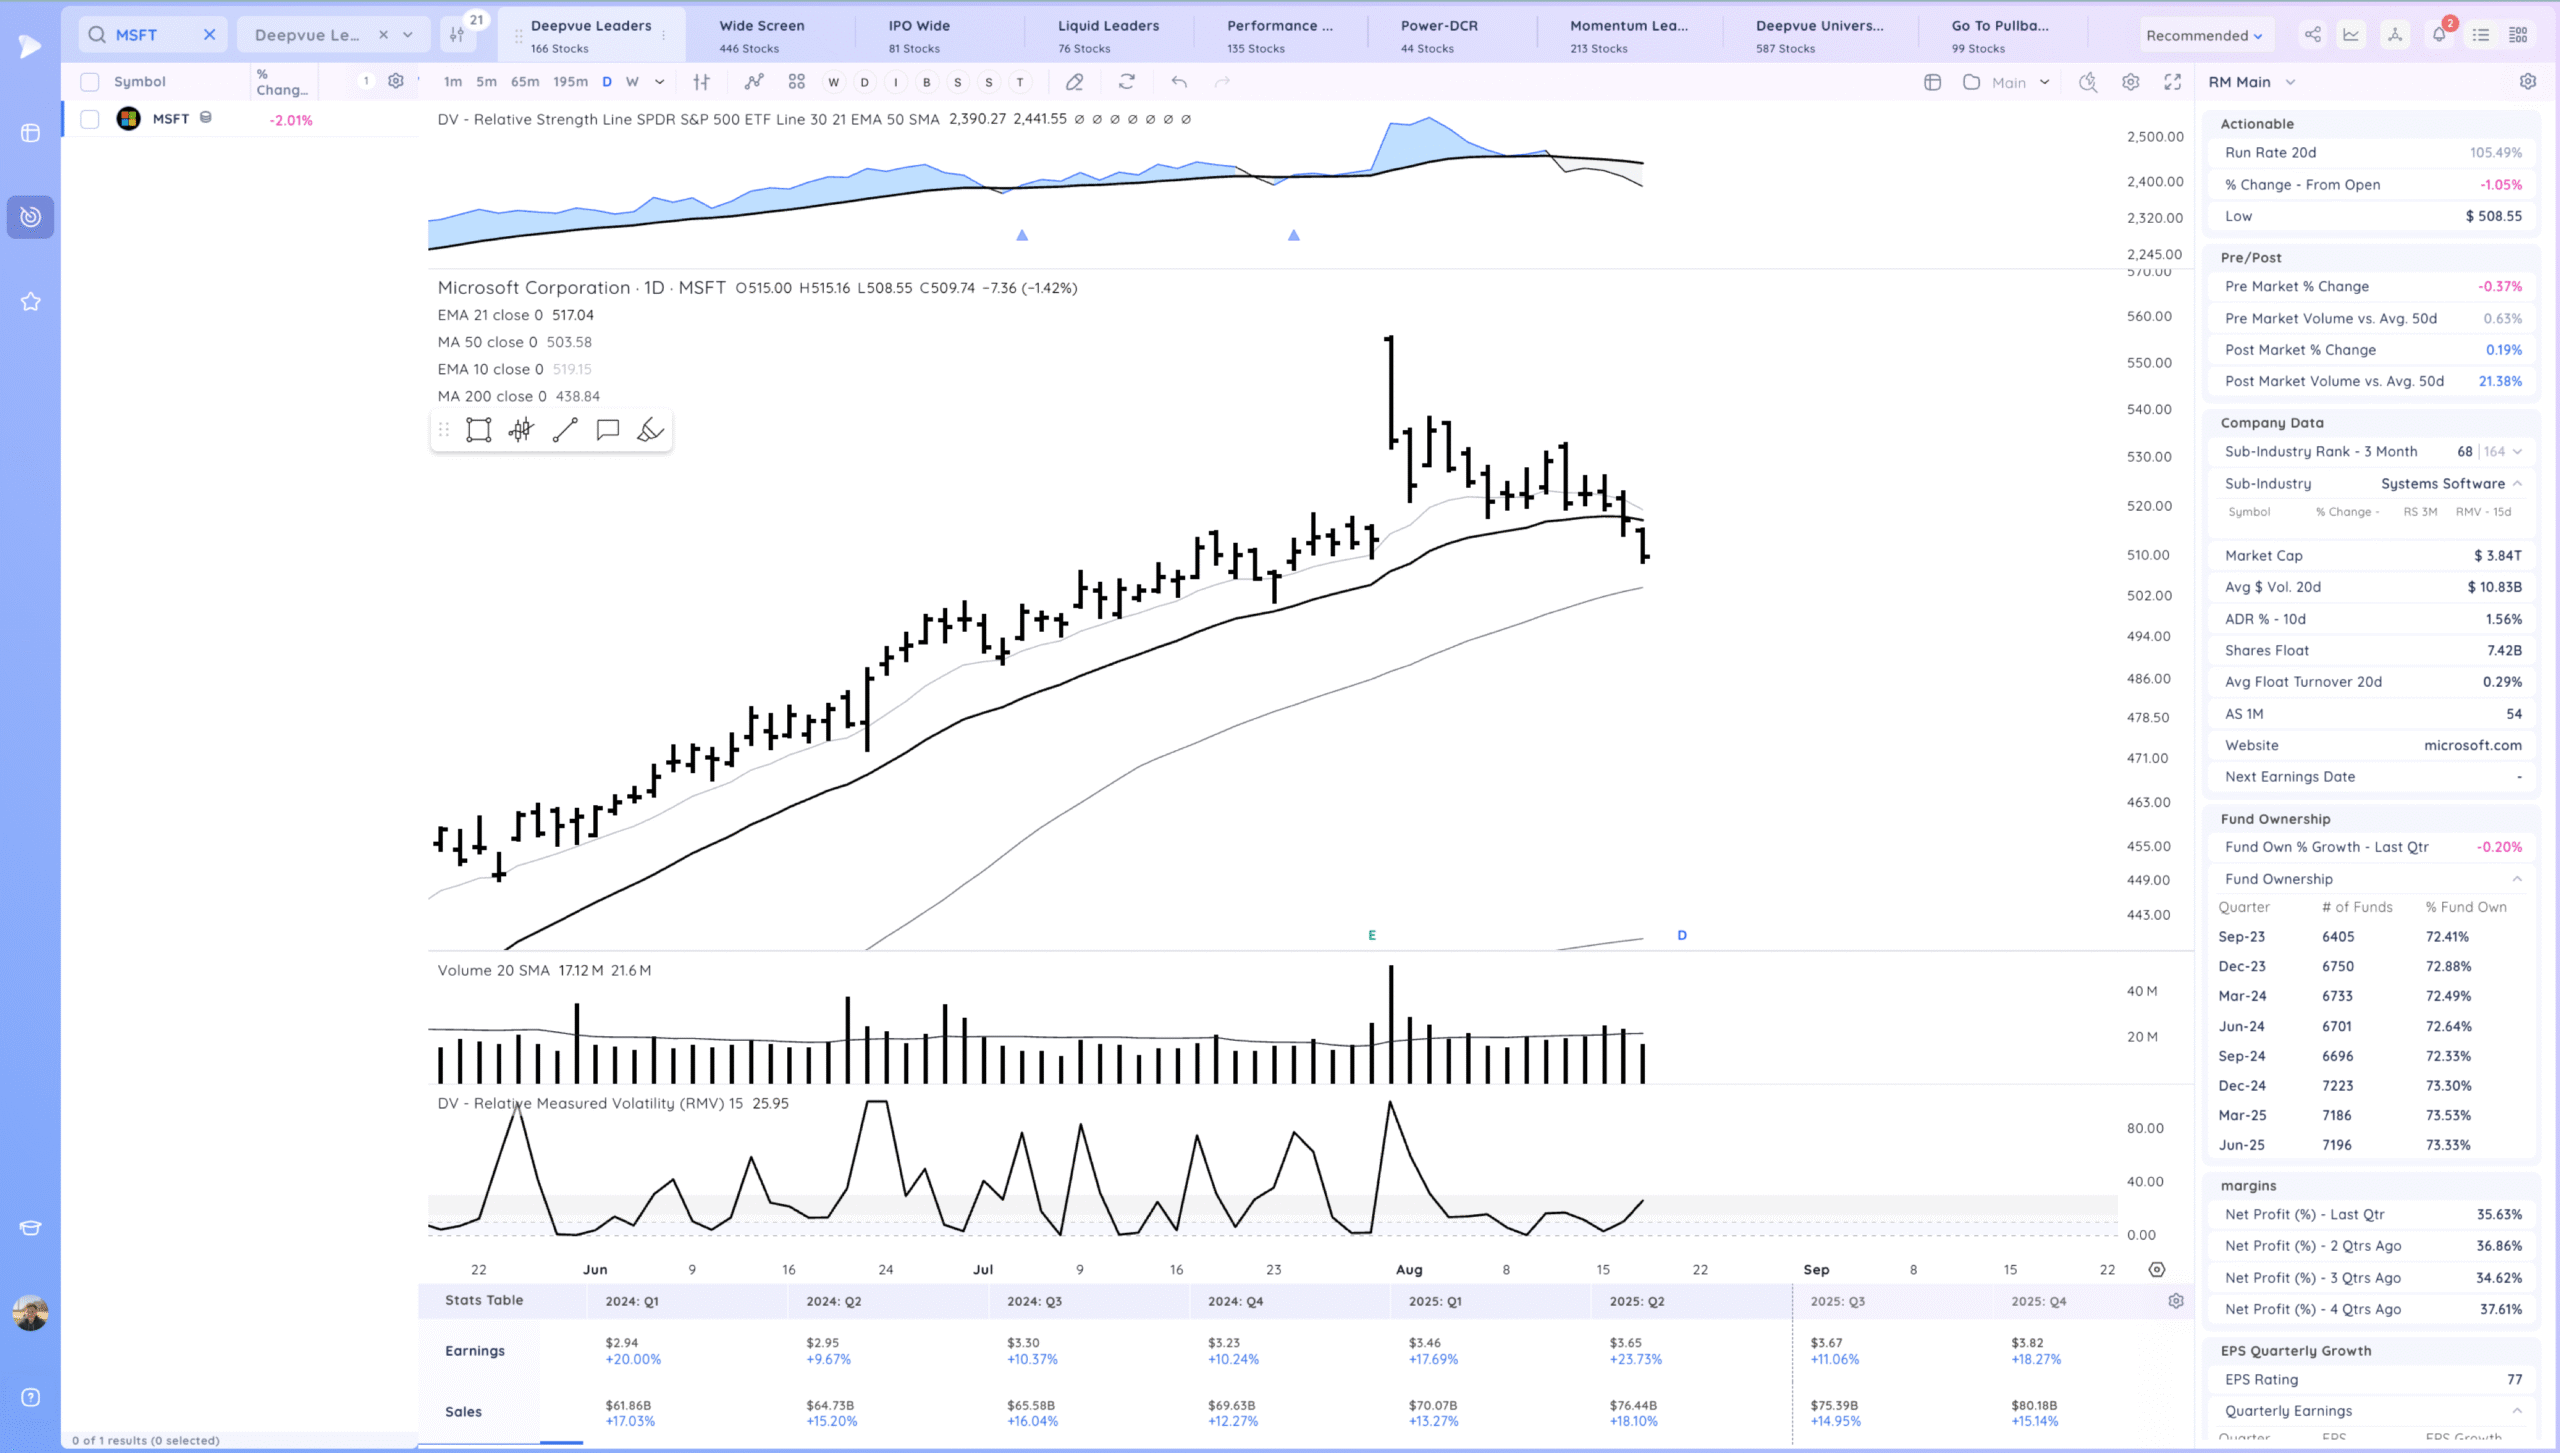Switch to Liquid Leaders tab
The image size is (2560, 1453).
[1108, 35]
